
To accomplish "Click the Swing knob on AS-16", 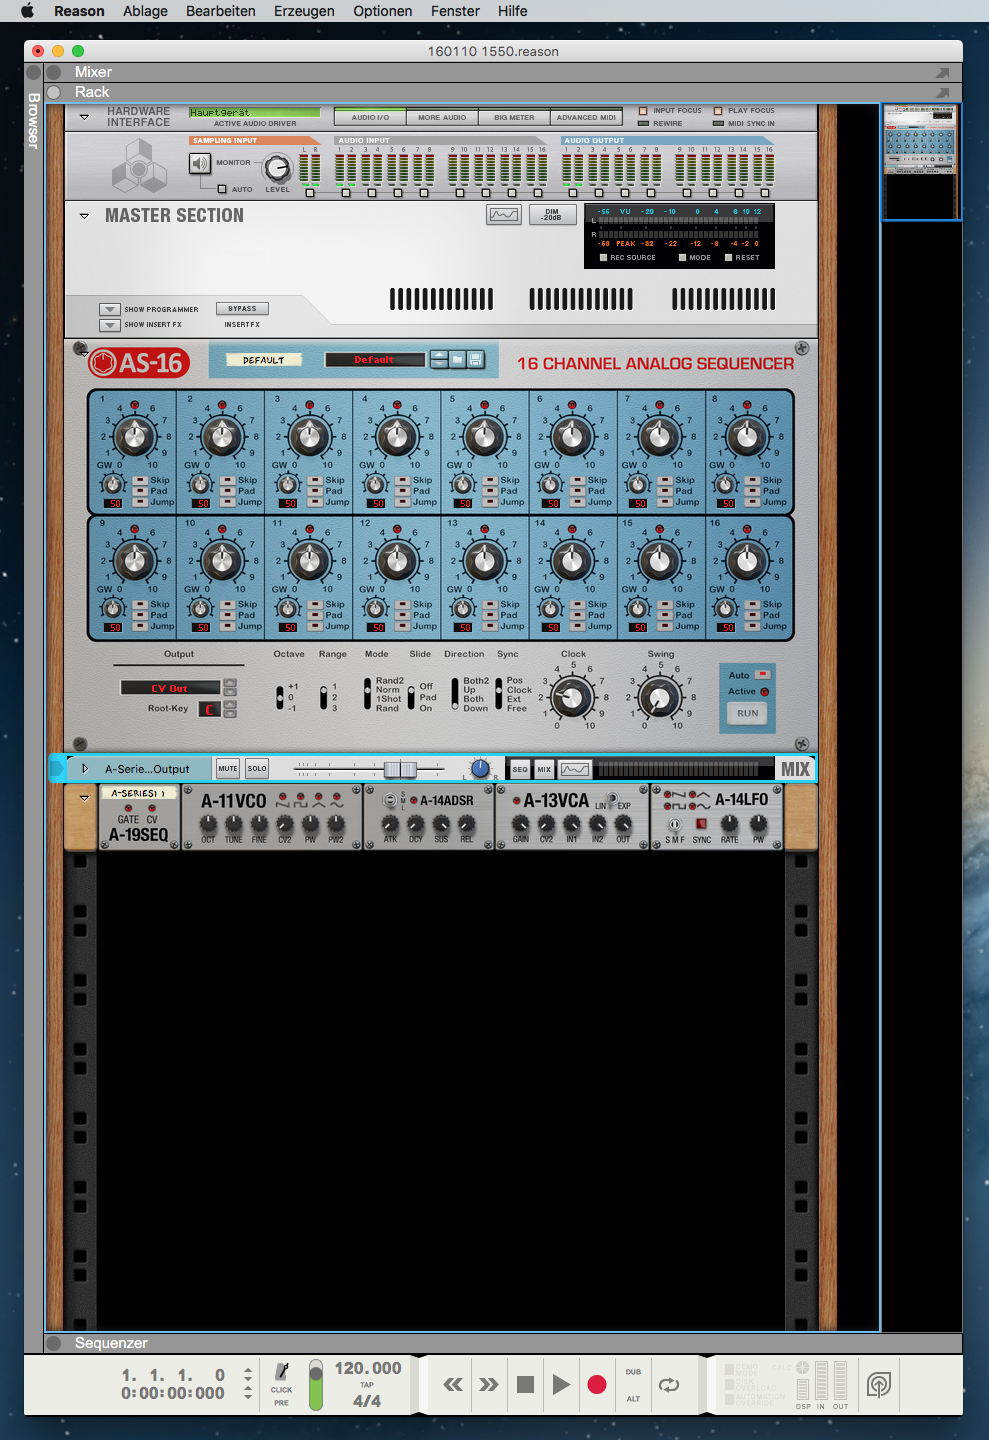I will pyautogui.click(x=660, y=697).
